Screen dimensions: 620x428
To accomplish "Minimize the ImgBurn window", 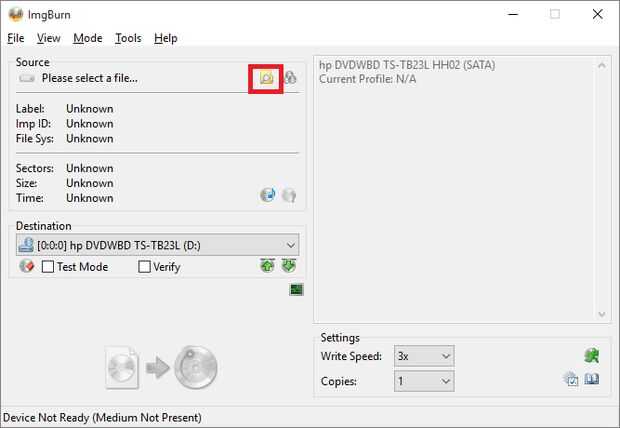I will click(513, 14).
